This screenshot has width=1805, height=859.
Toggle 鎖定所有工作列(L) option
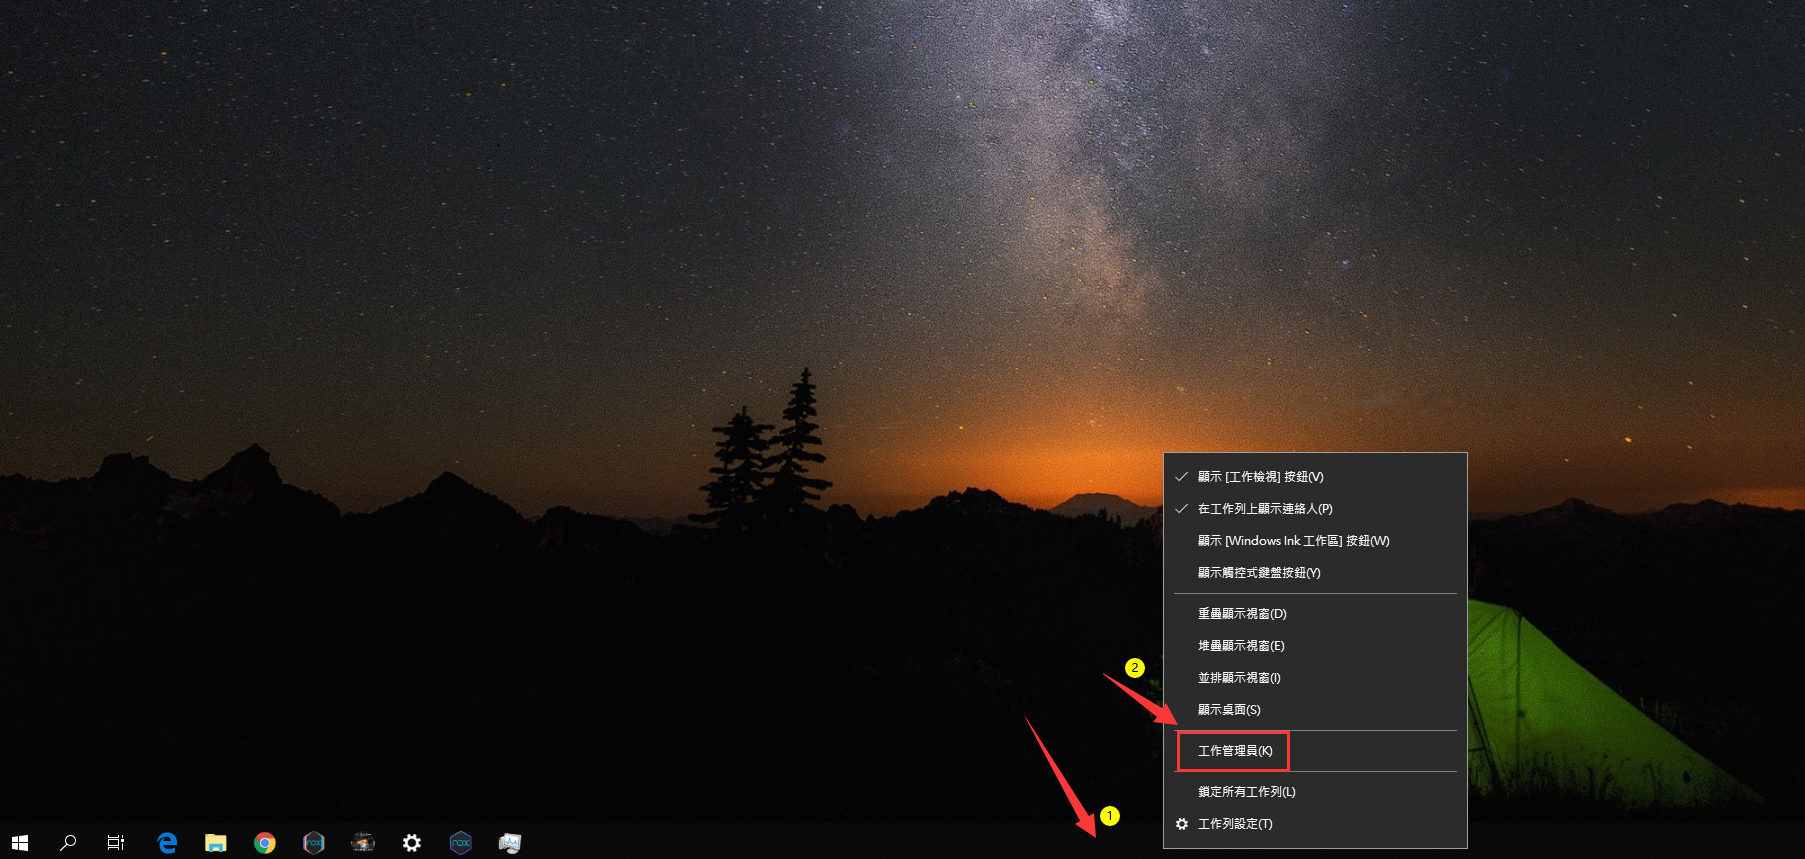tap(1315, 792)
